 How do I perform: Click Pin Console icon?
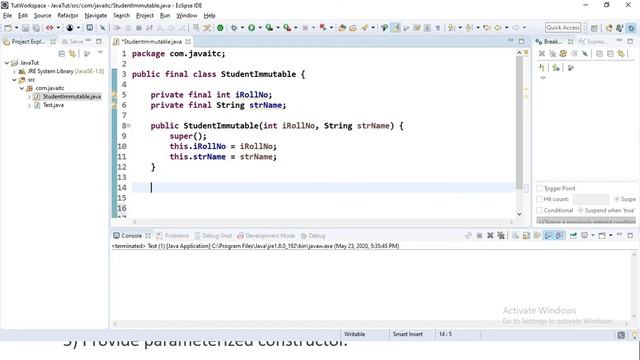(573, 236)
